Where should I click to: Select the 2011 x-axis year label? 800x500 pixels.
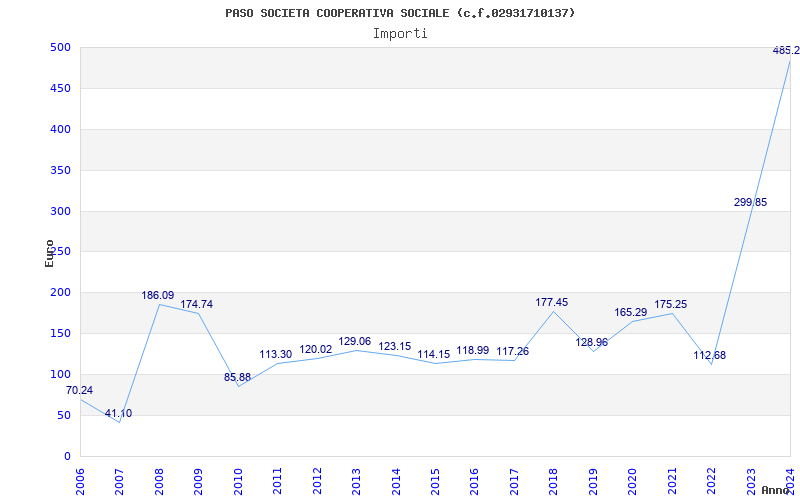coord(278,482)
